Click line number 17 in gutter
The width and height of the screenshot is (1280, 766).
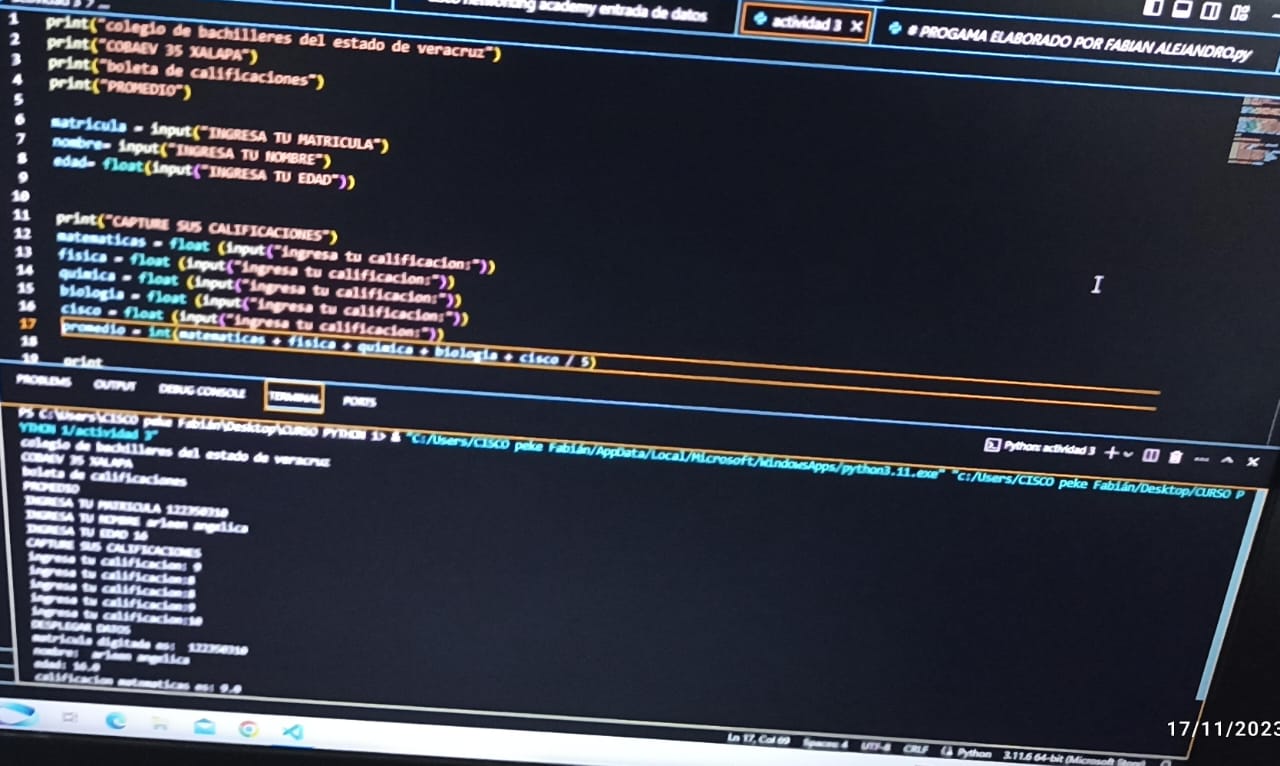[27, 324]
